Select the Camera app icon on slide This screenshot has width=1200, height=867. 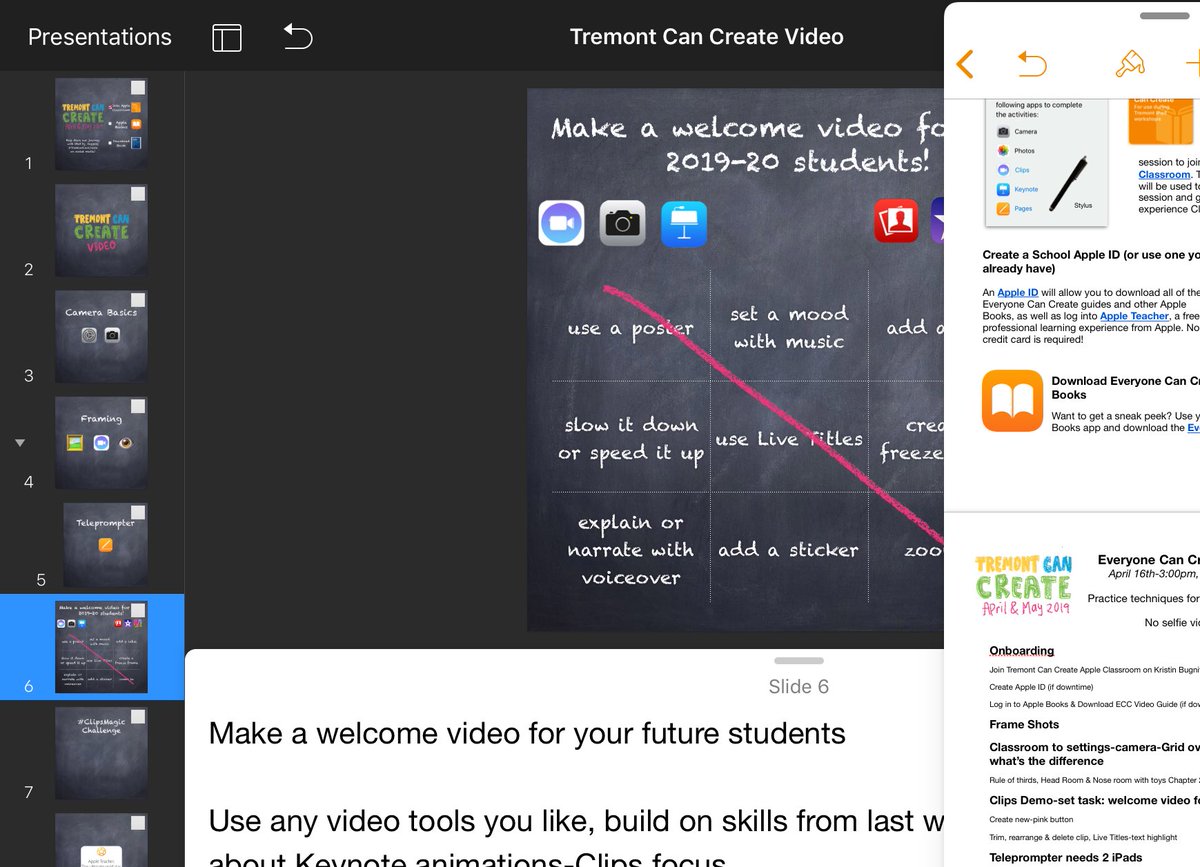[x=622, y=223]
